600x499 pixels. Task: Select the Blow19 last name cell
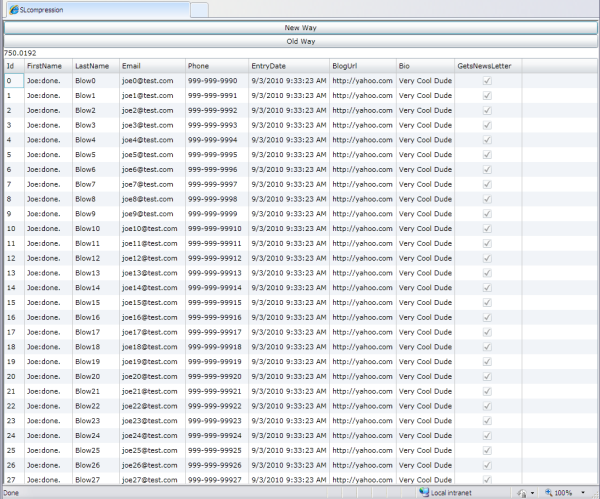coord(96,362)
